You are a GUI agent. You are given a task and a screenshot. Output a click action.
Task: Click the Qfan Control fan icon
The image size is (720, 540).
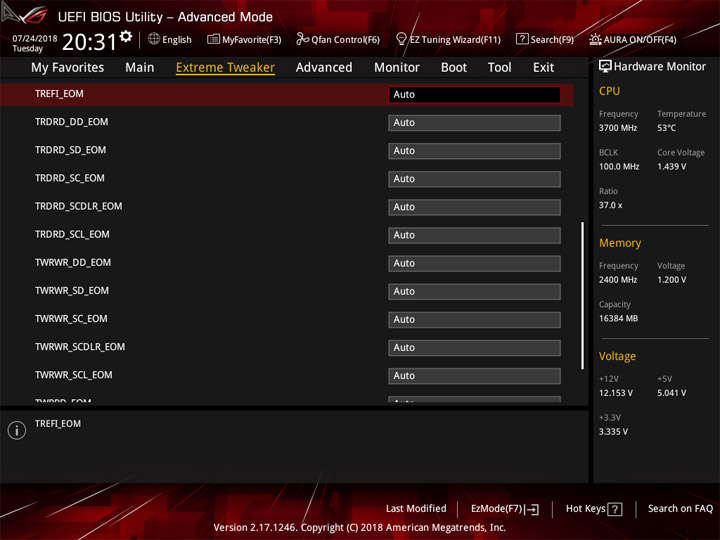tap(302, 39)
